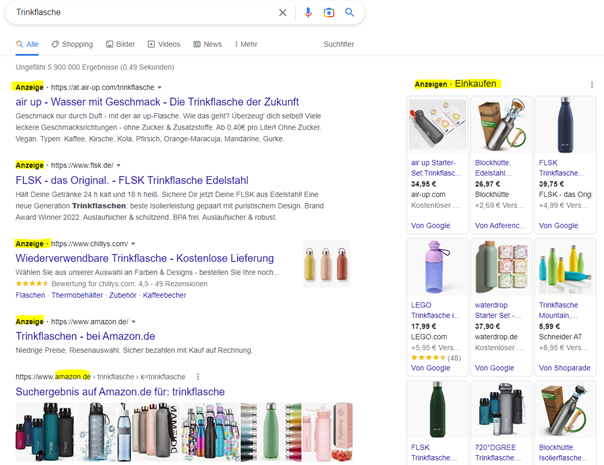This screenshot has height=465, width=604.
Task: Expand the dropdown arrow next to the Anzeige amazon.de URL
Action: point(133,322)
